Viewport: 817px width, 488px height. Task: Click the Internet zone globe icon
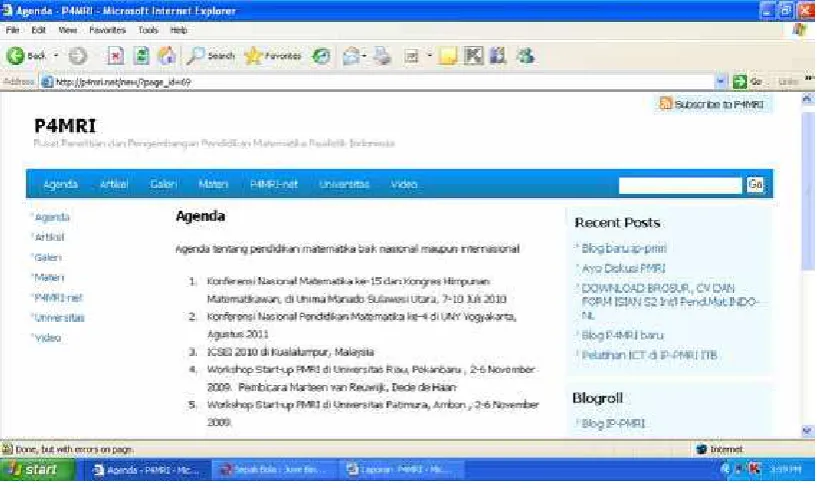pyautogui.click(x=701, y=449)
